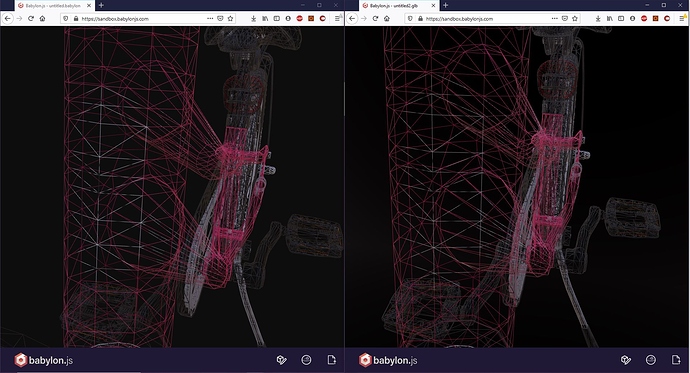Open library menu in left window
Viewport: 690px width, 373px height.
(265, 18)
